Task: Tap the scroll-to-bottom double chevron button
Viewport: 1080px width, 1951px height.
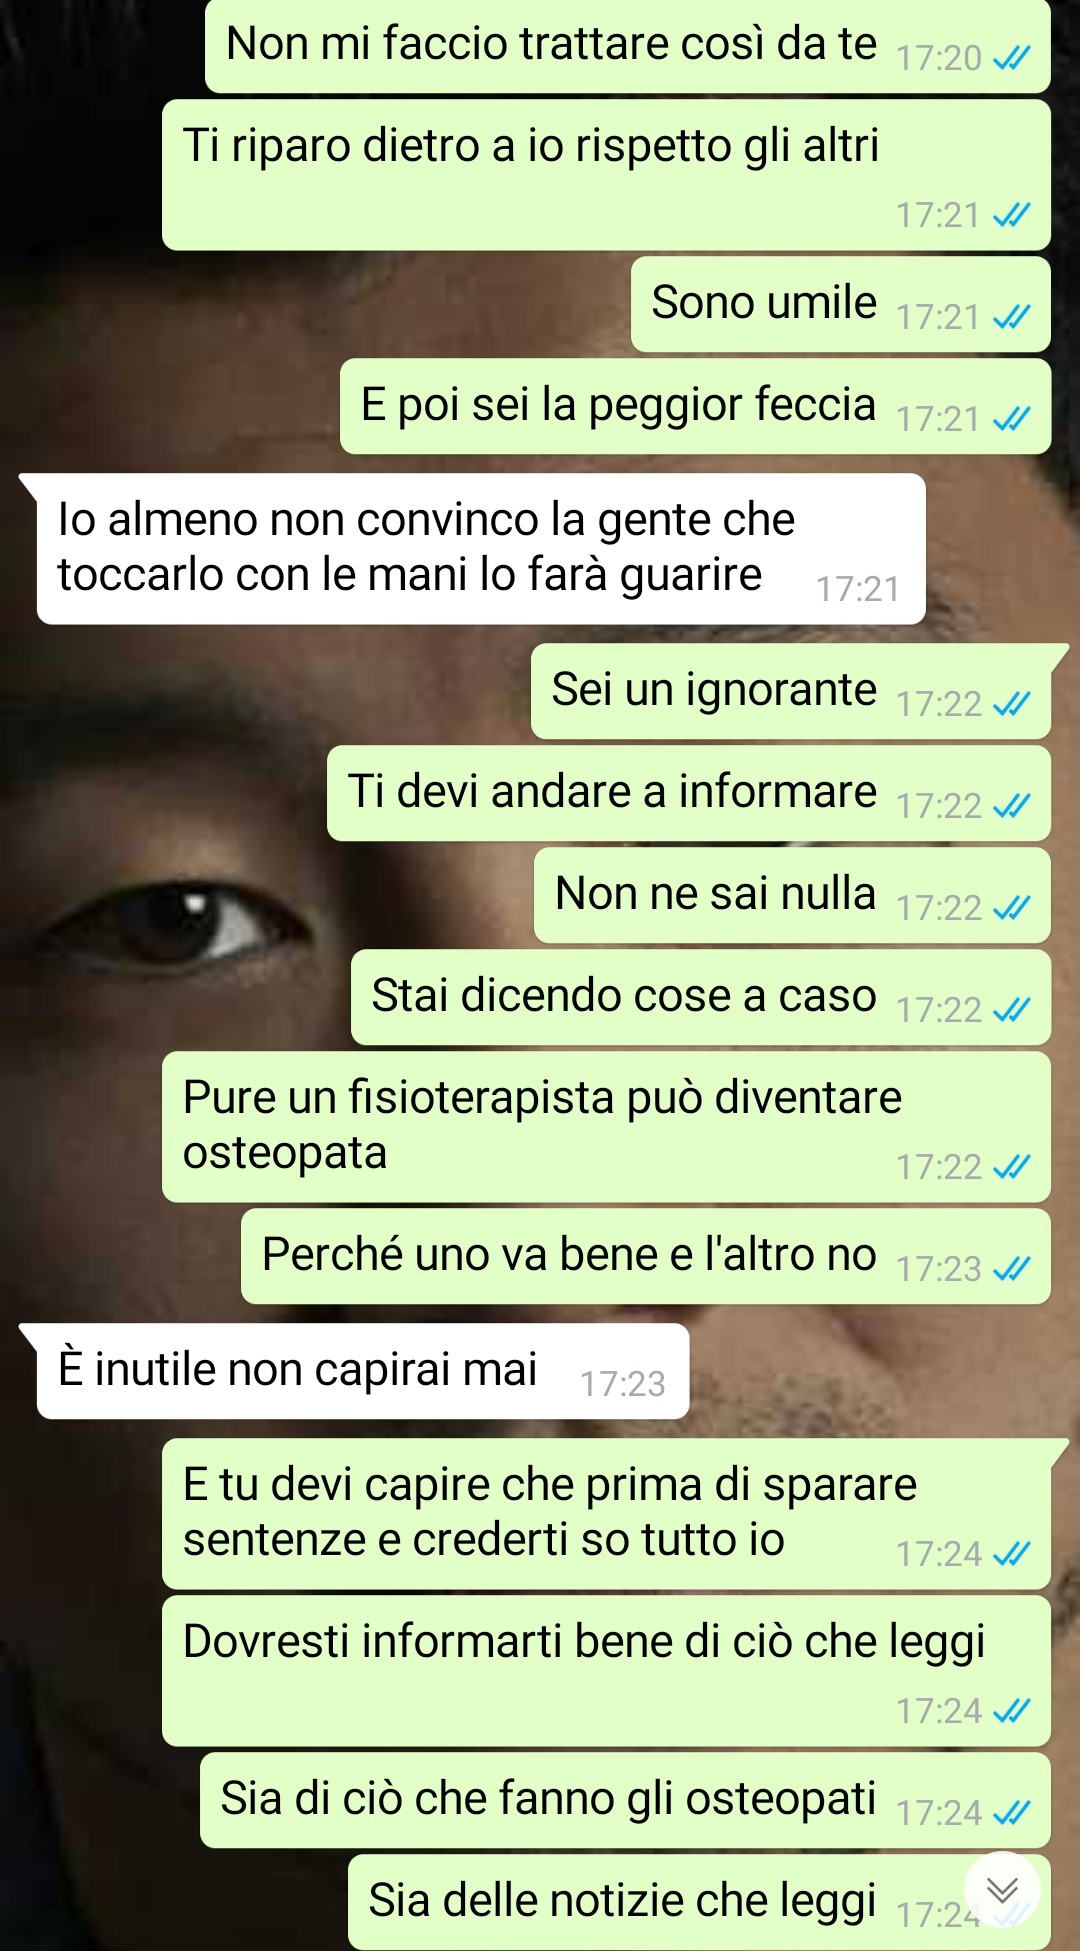Action: (1002, 1889)
